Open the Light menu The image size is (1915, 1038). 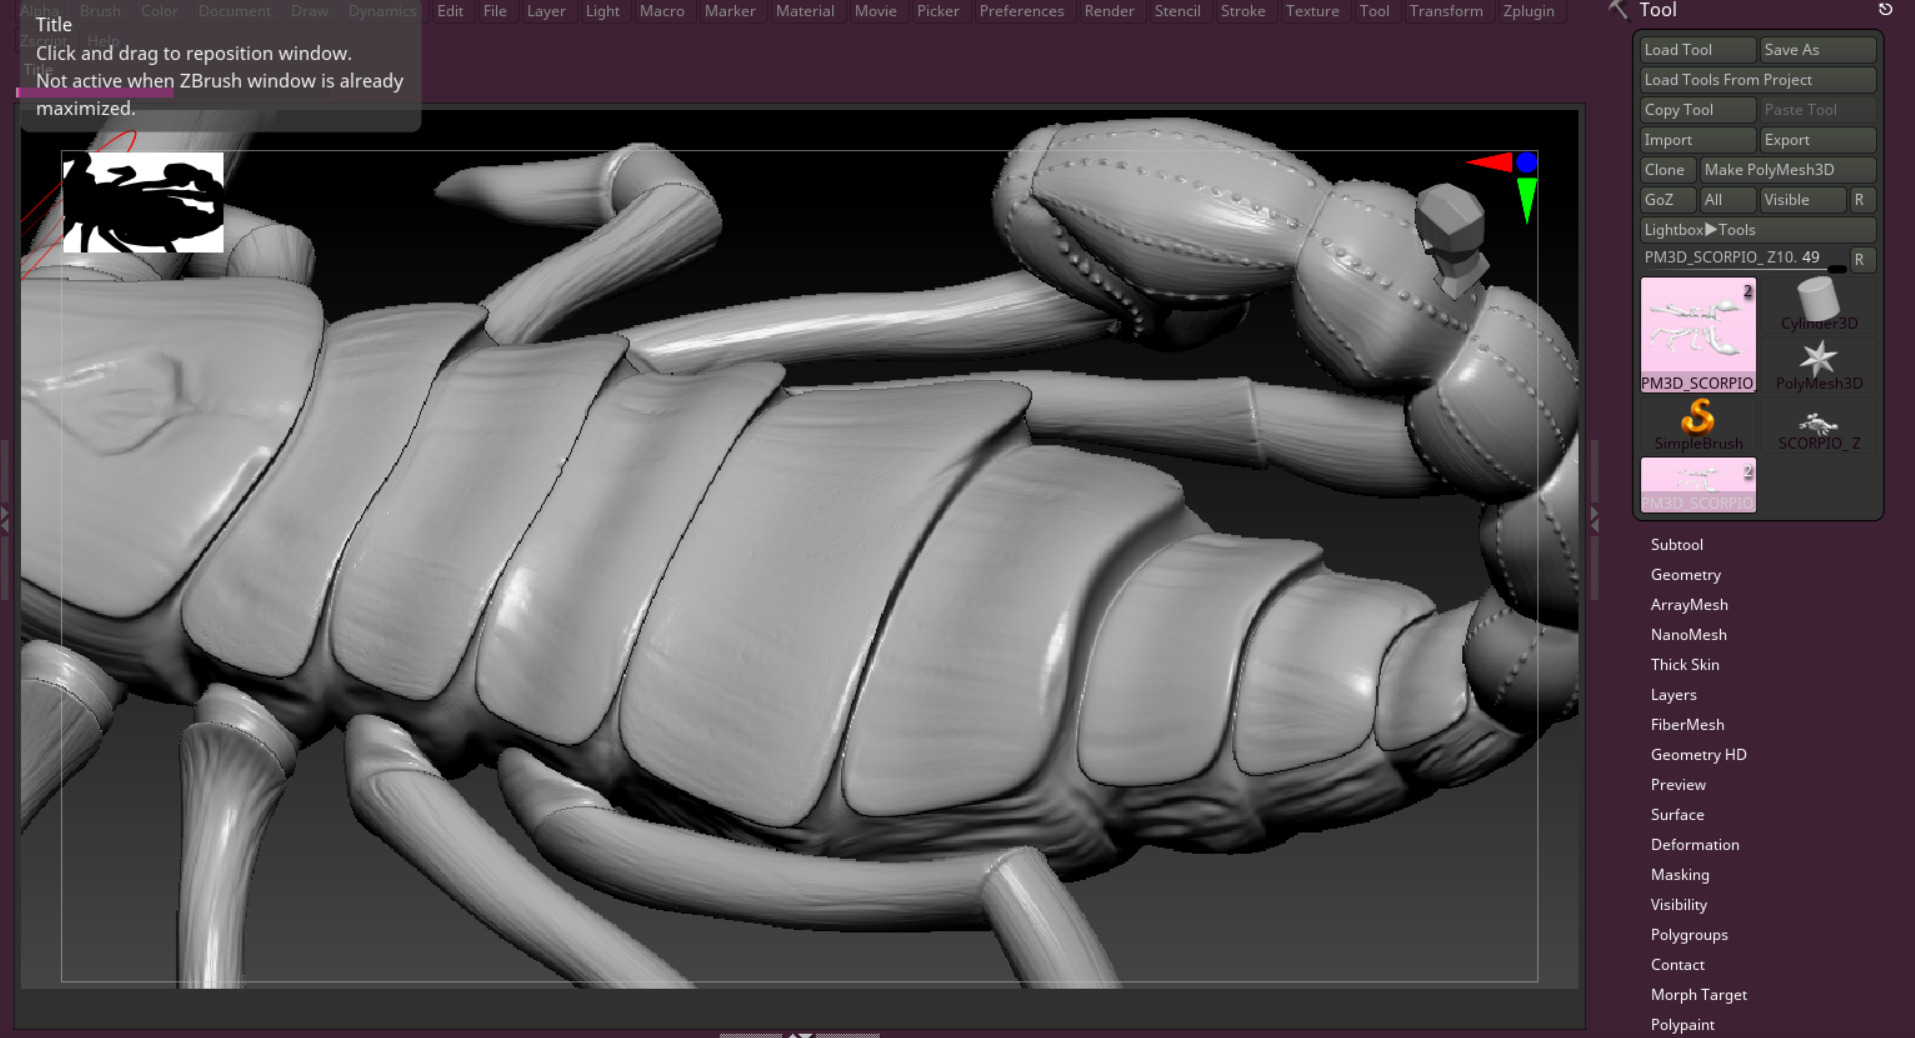(603, 11)
